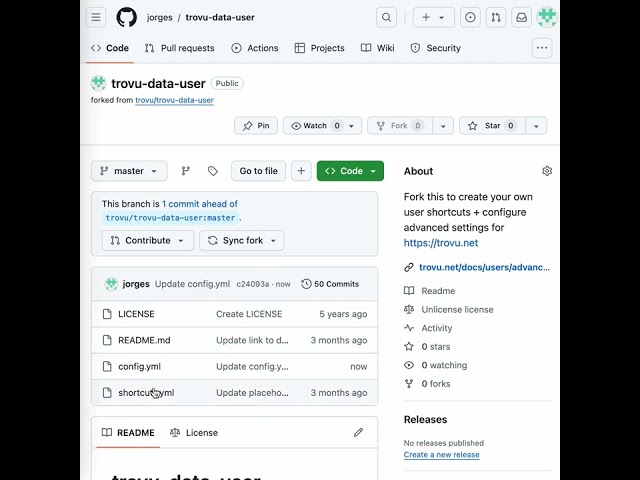Go to the GitHub home logo
The image size is (640, 480).
(x=127, y=18)
